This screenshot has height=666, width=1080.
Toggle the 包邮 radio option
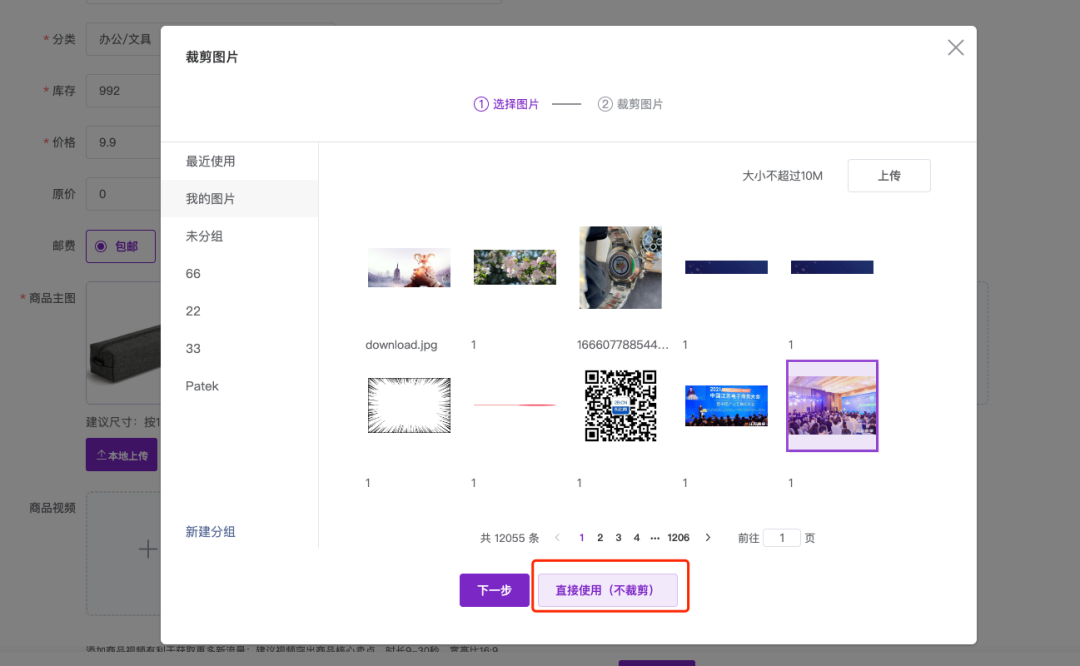pyautogui.click(x=101, y=246)
